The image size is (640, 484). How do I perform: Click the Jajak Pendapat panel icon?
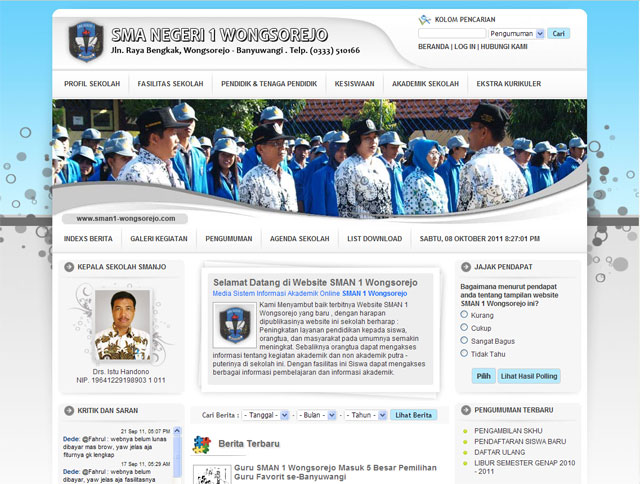[x=465, y=267]
